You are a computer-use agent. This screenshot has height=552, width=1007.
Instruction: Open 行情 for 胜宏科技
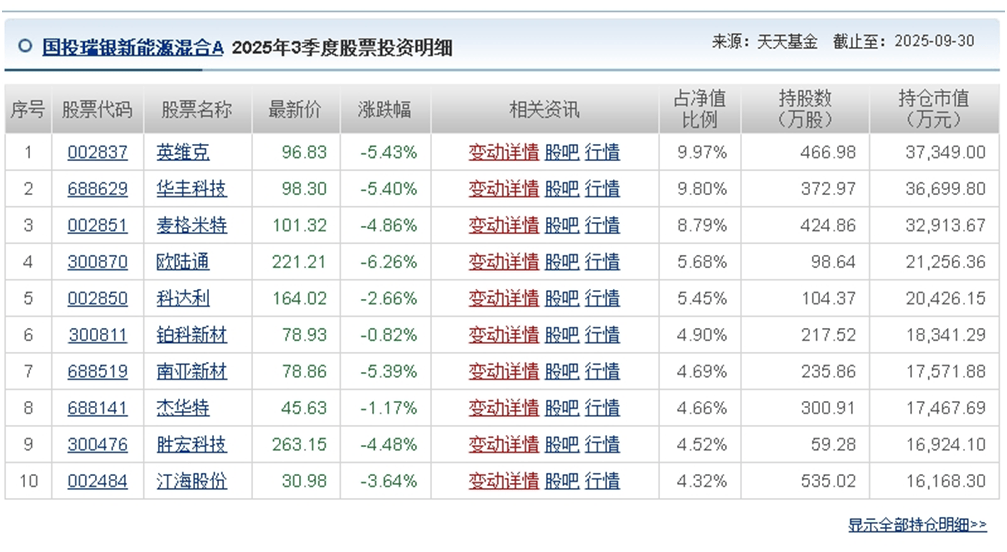[602, 444]
